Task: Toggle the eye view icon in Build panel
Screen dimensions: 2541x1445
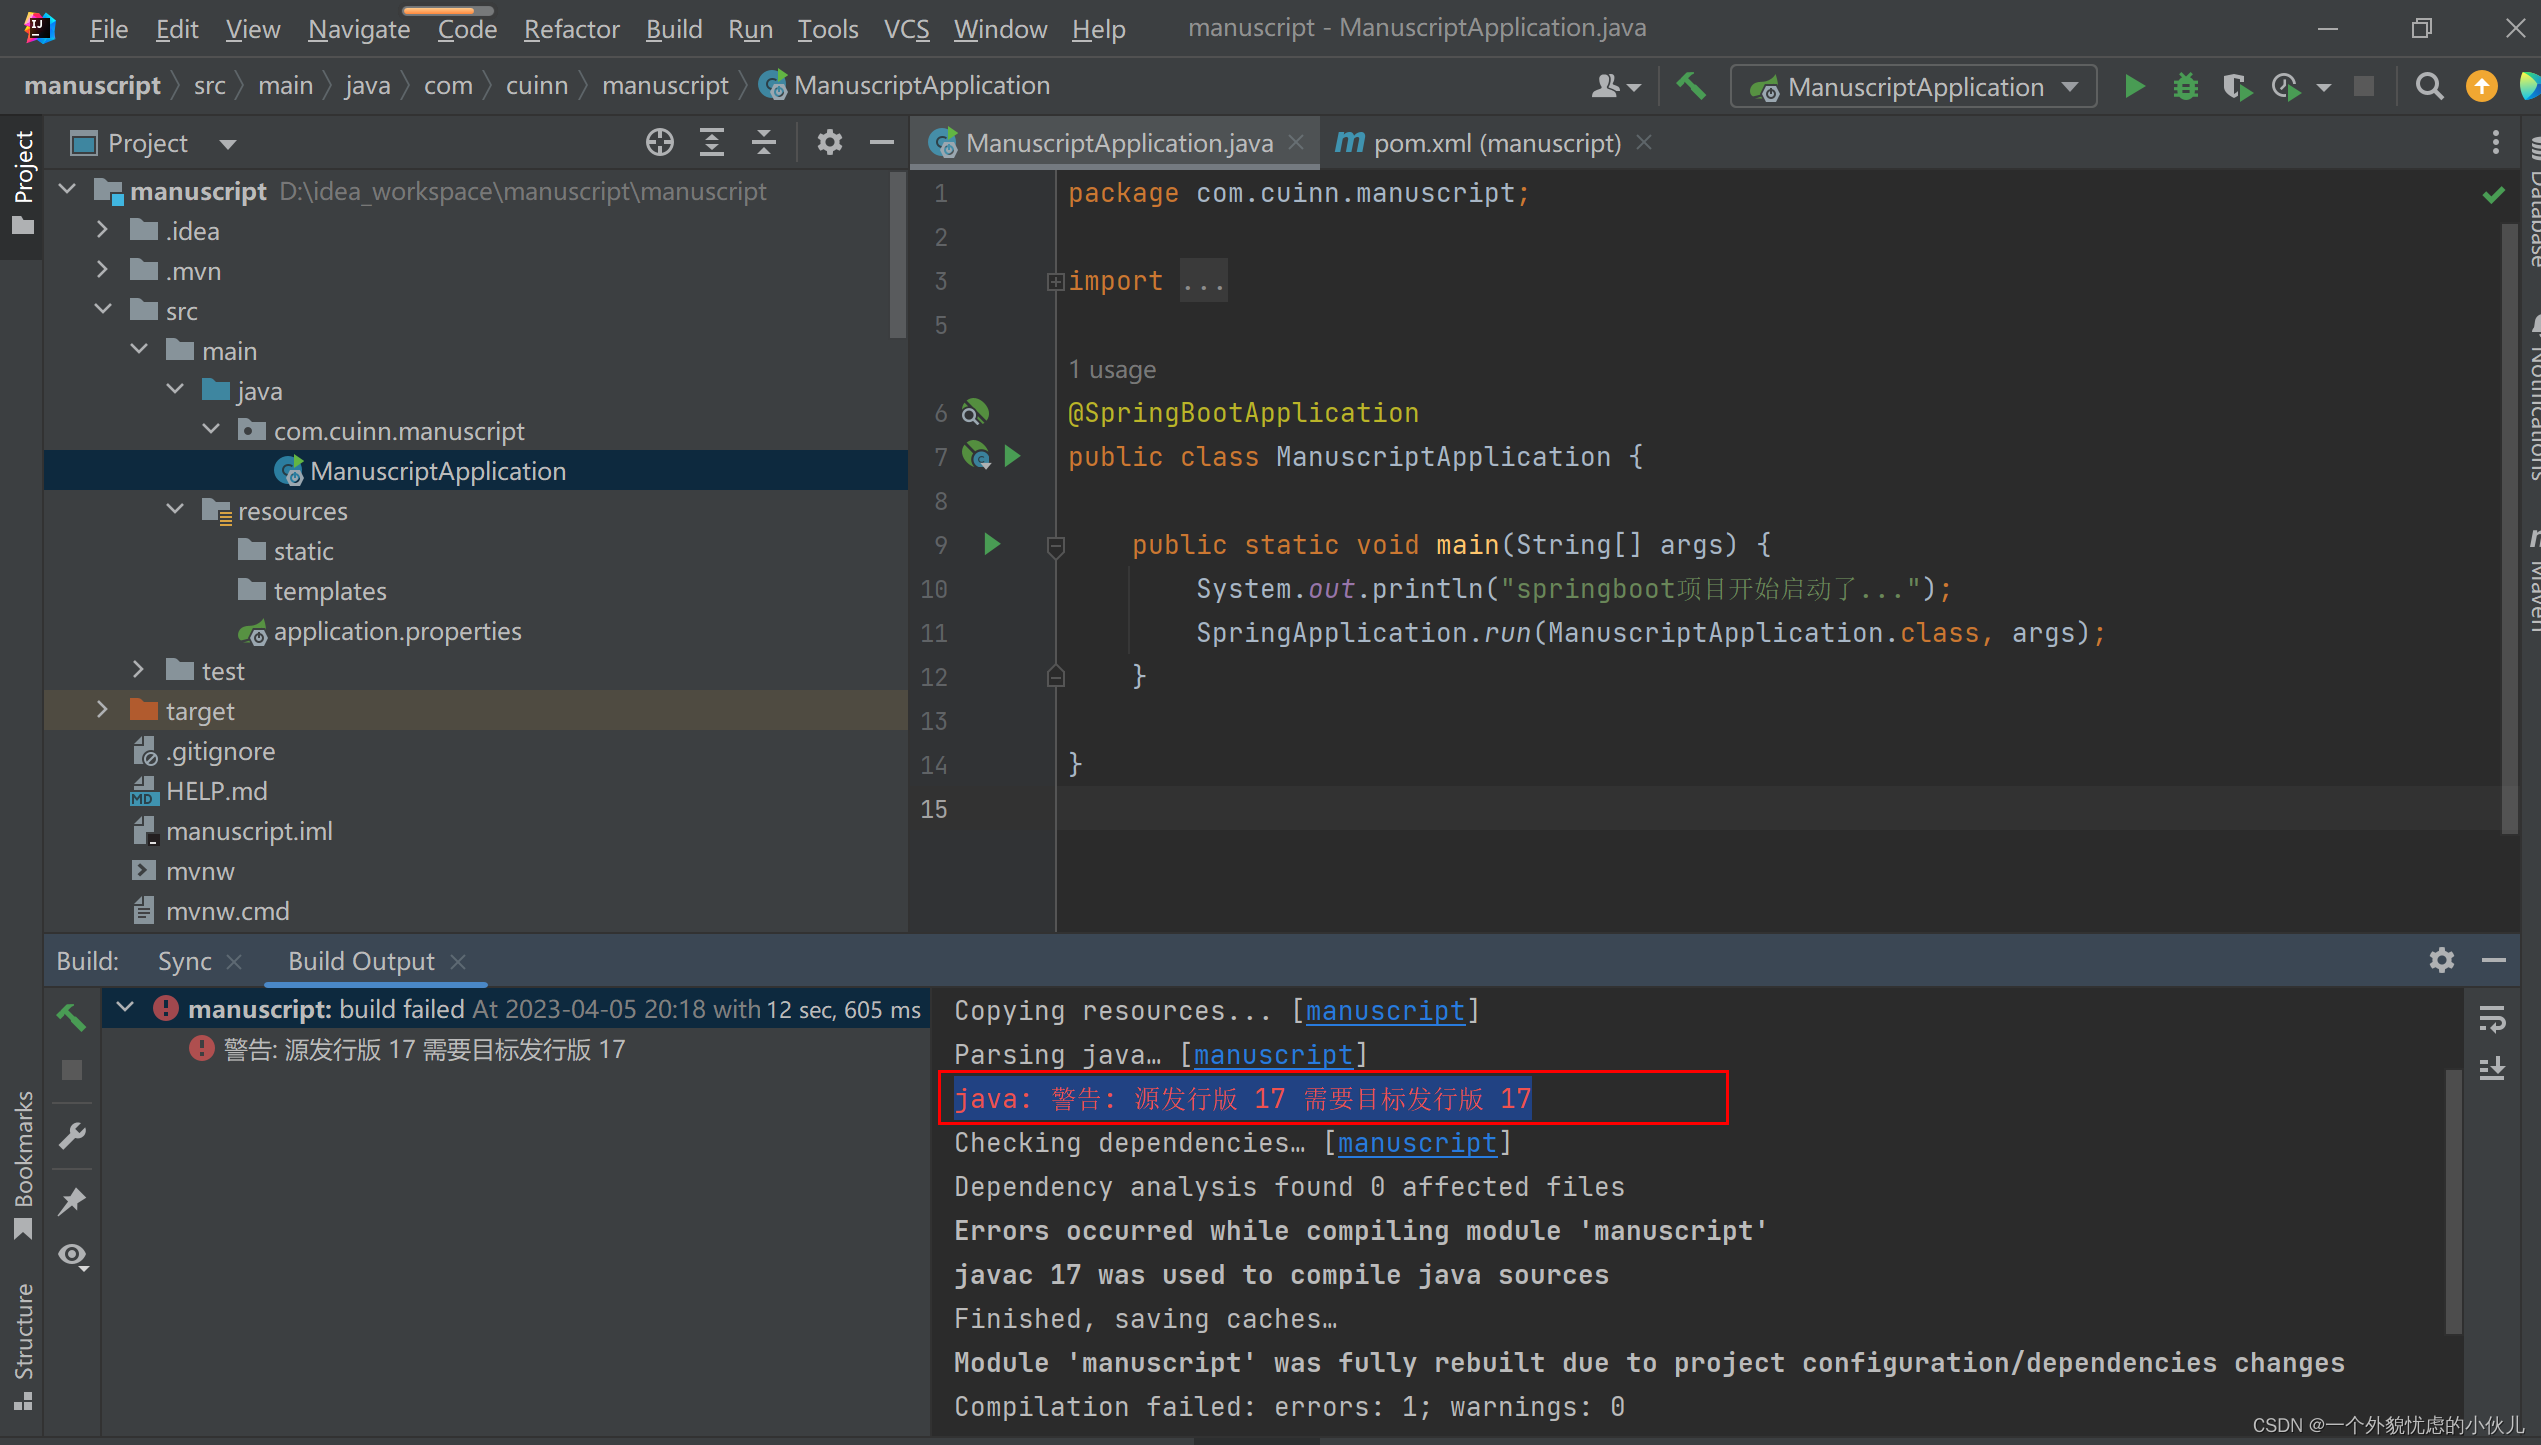Action: tap(72, 1256)
